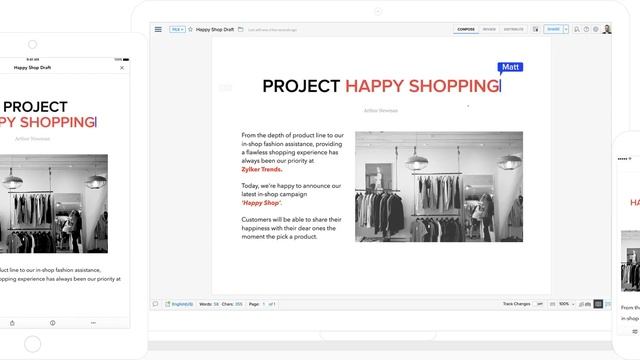This screenshot has height=360, width=640.
Task: Open the folder icon beside the document title
Action: (241, 29)
